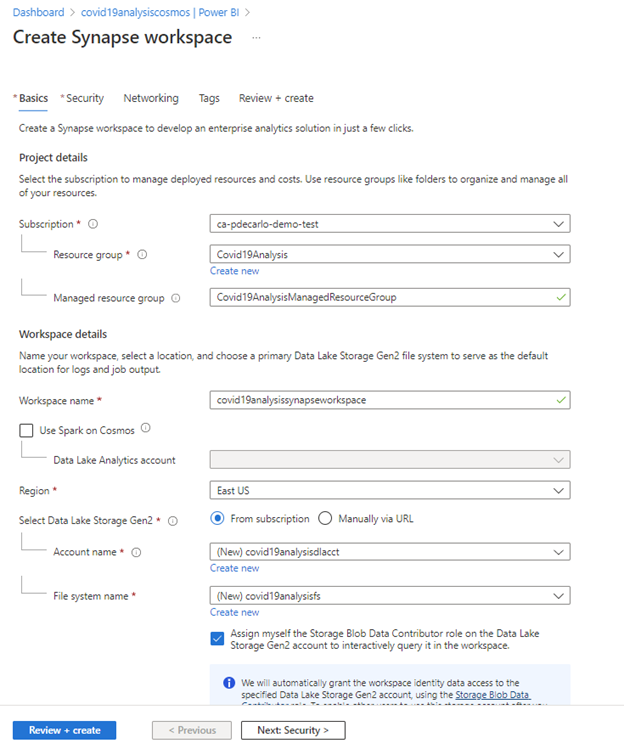Open the Subscription dropdown
The image size is (624, 749).
point(390,224)
